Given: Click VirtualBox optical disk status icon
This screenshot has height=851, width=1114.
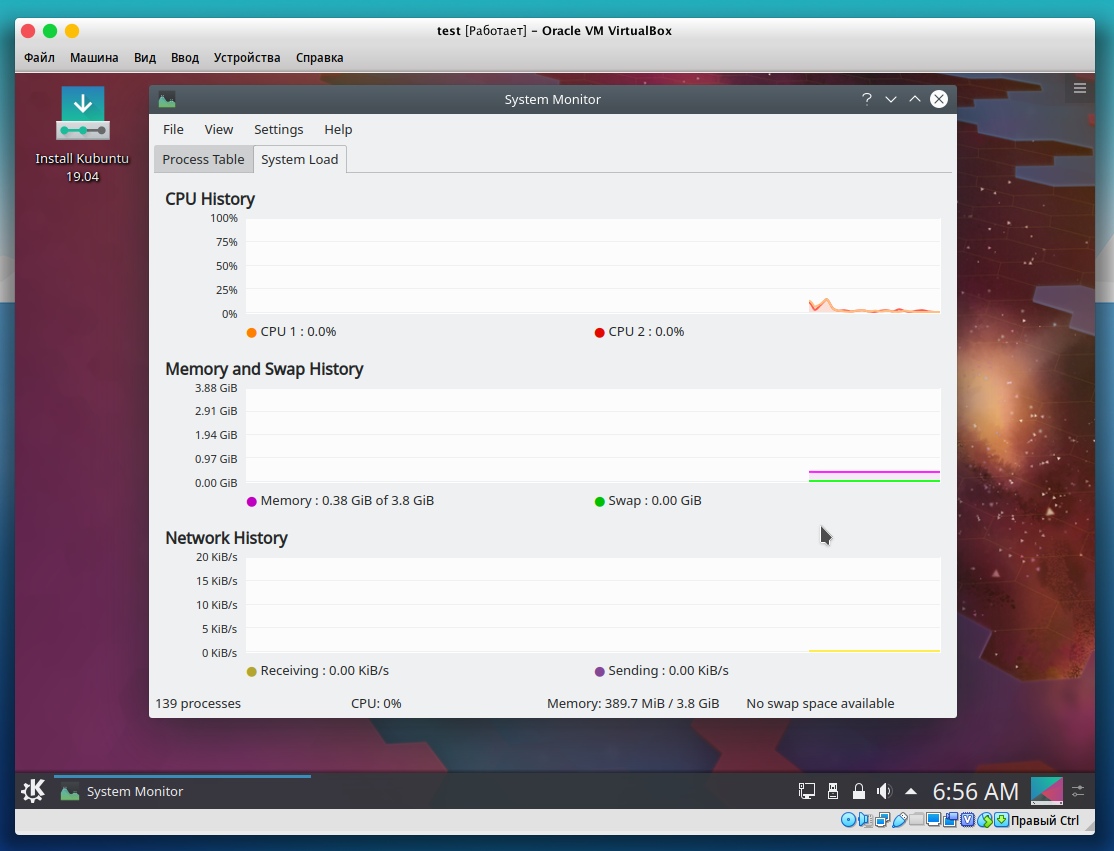Looking at the screenshot, I should click(x=848, y=820).
